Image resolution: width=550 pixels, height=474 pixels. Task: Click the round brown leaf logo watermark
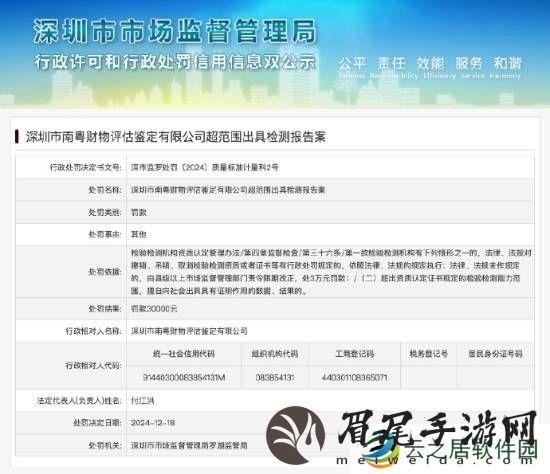296,435
